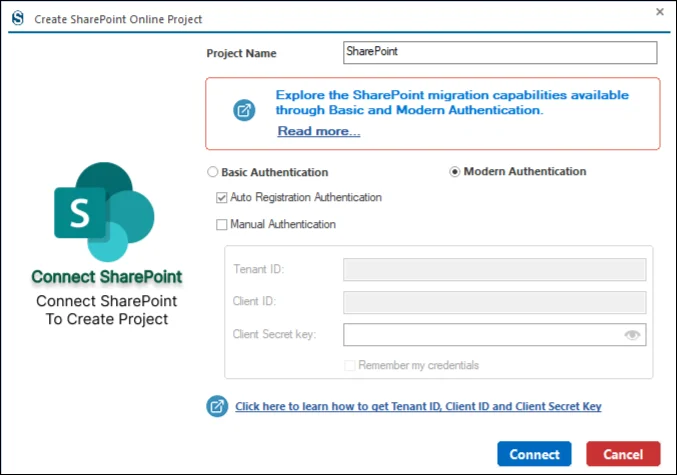The image size is (677, 475).
Task: Click the Connect SharePoint To Create Project text
Action: (x=107, y=310)
